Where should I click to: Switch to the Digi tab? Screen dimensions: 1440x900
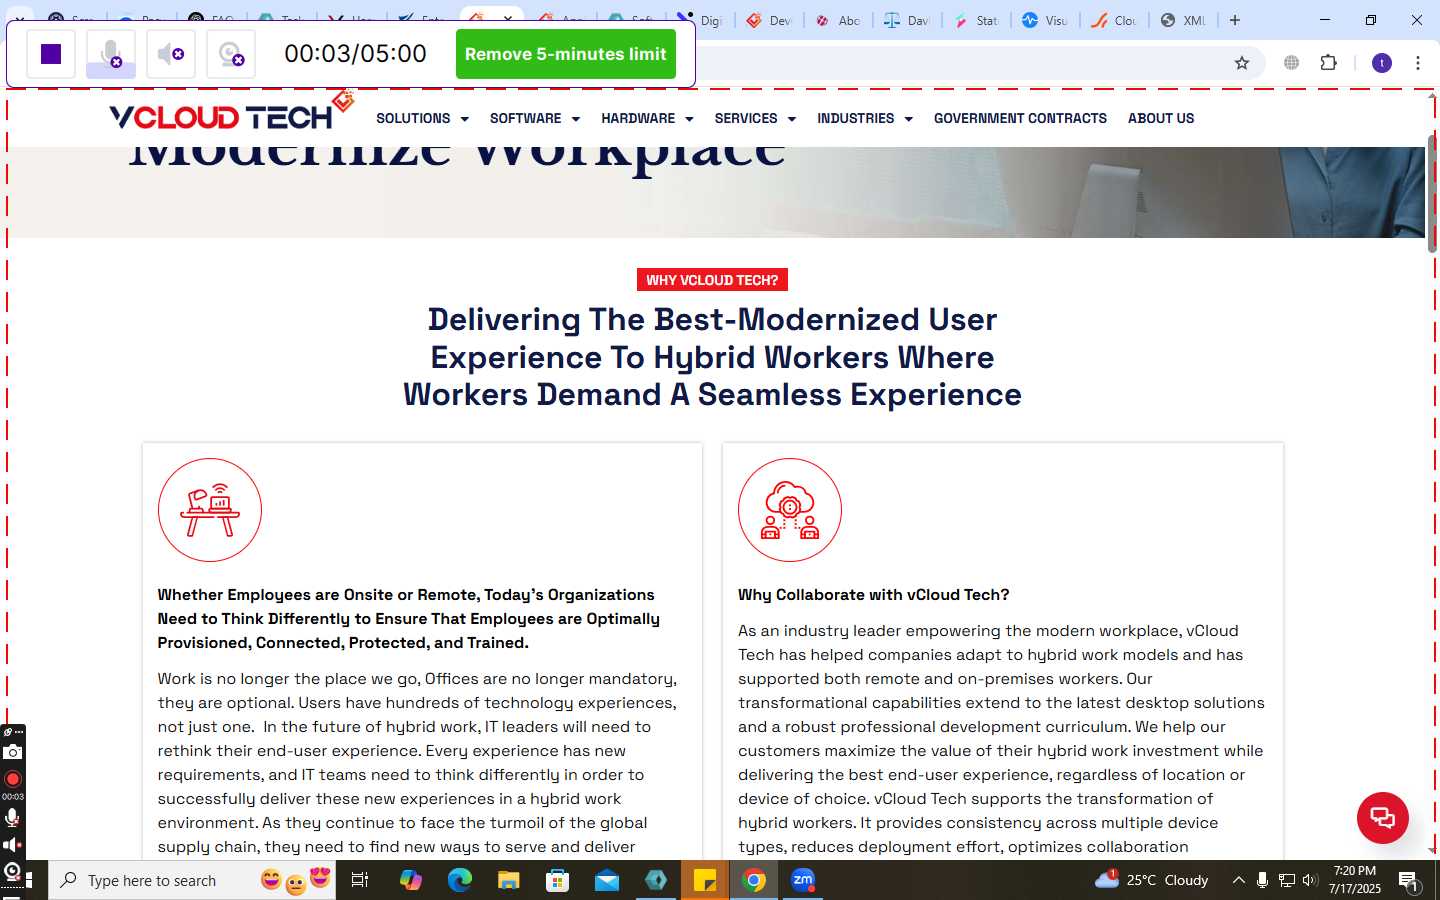coord(700,20)
